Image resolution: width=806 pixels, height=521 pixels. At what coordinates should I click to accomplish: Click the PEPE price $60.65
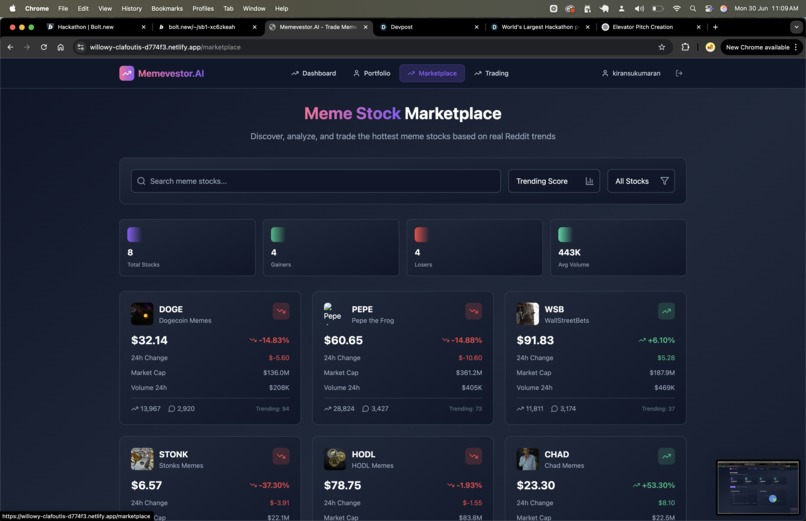343,340
